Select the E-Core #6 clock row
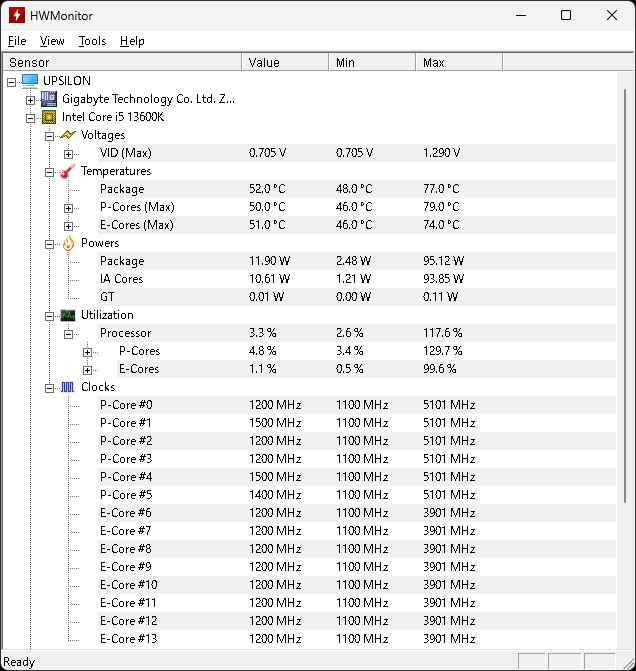Screen dimensions: 636x671 (357, 513)
